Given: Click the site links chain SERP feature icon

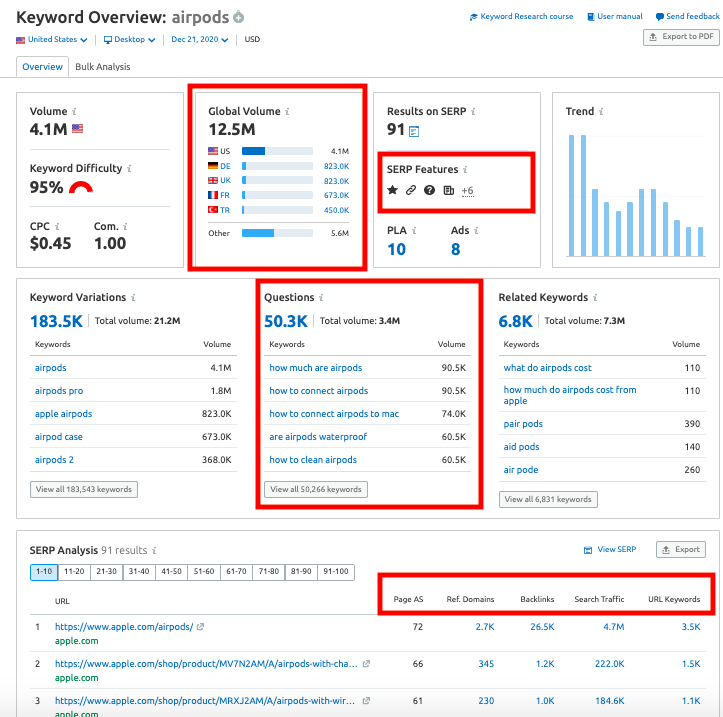Looking at the screenshot, I should [411, 190].
